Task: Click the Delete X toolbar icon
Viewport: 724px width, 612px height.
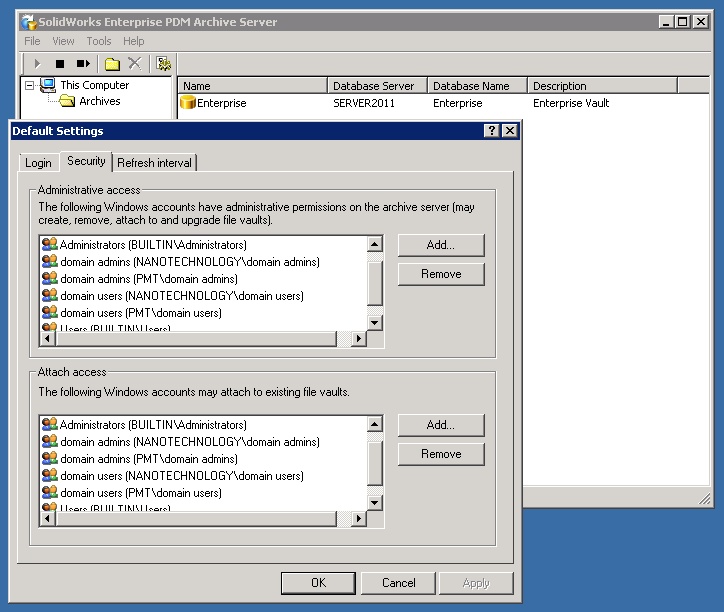Action: tap(135, 63)
